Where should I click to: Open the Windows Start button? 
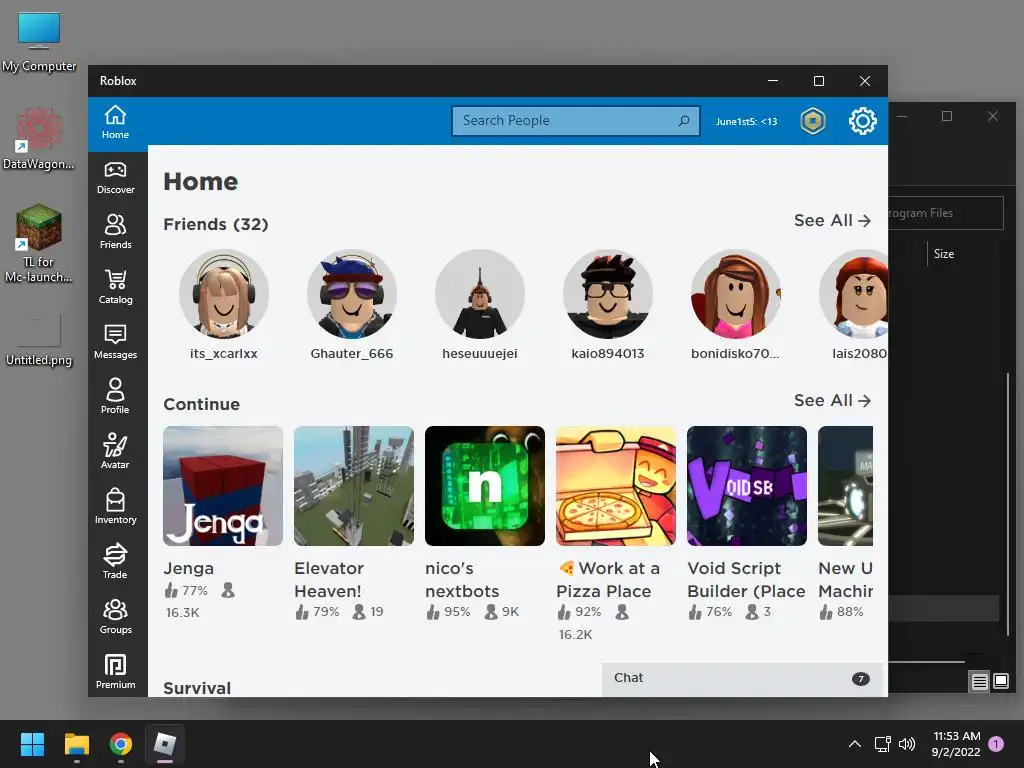pos(32,744)
